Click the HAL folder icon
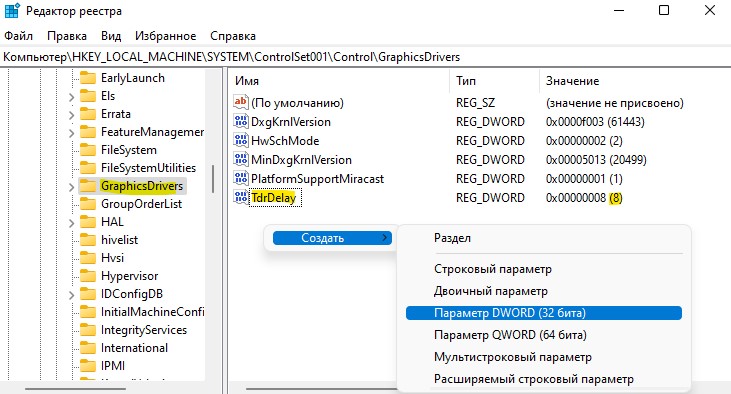 tap(88, 222)
